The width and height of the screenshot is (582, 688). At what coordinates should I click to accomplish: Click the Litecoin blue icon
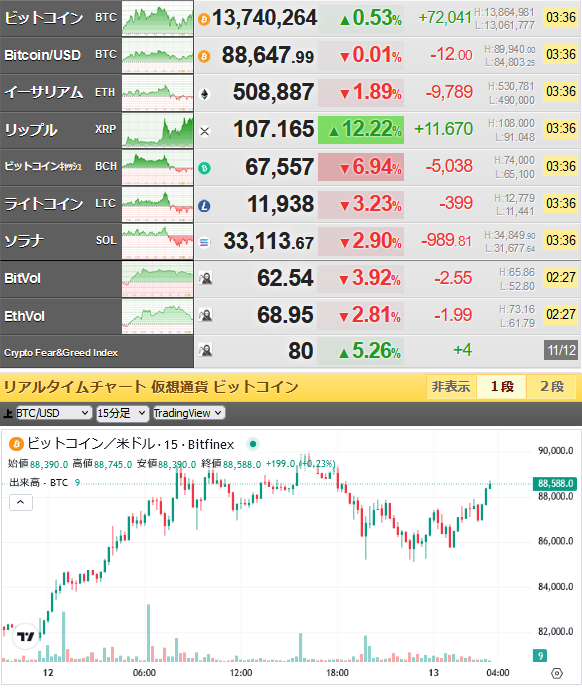coord(204,205)
